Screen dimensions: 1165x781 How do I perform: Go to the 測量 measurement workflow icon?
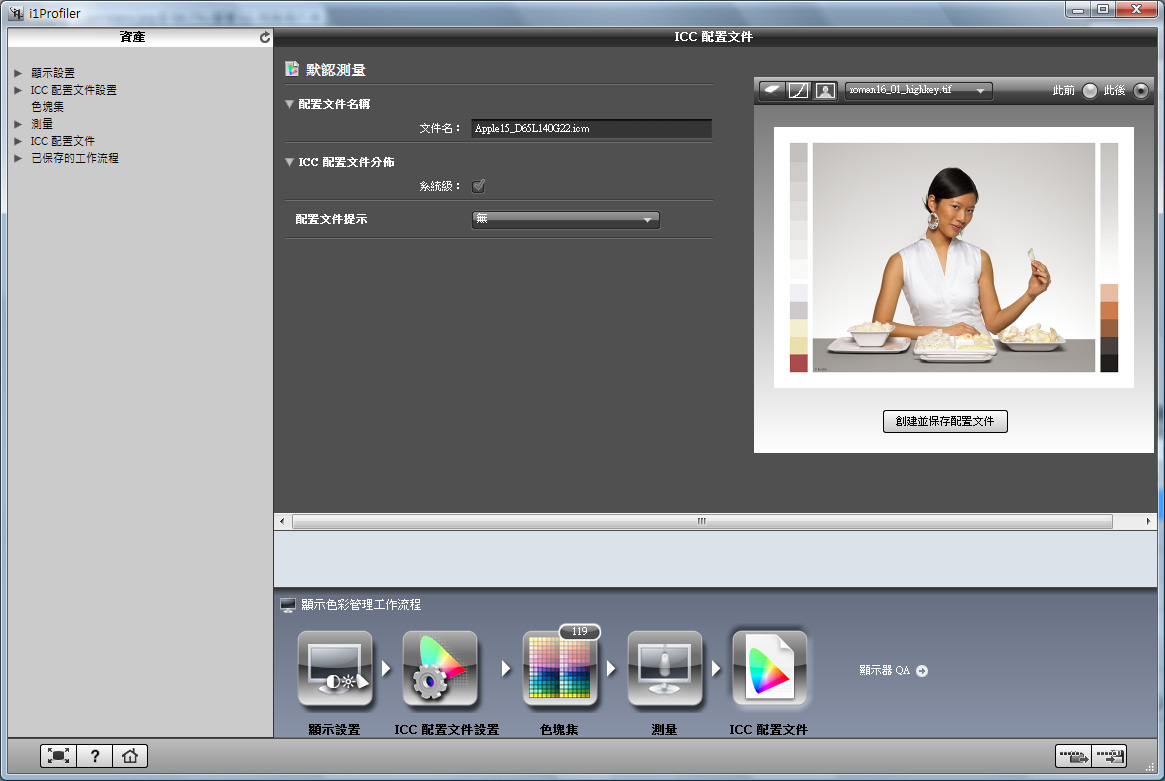664,668
